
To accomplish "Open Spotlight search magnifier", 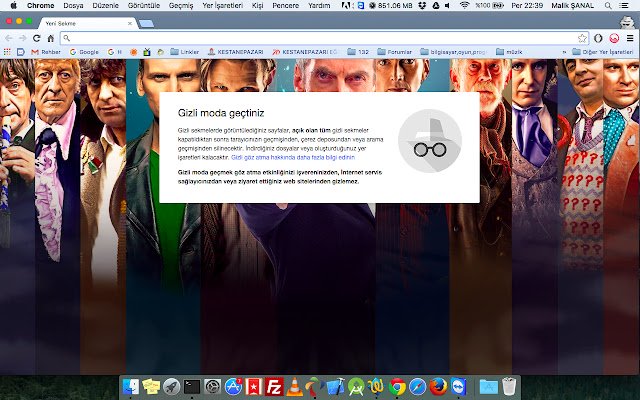I will click(608, 5).
